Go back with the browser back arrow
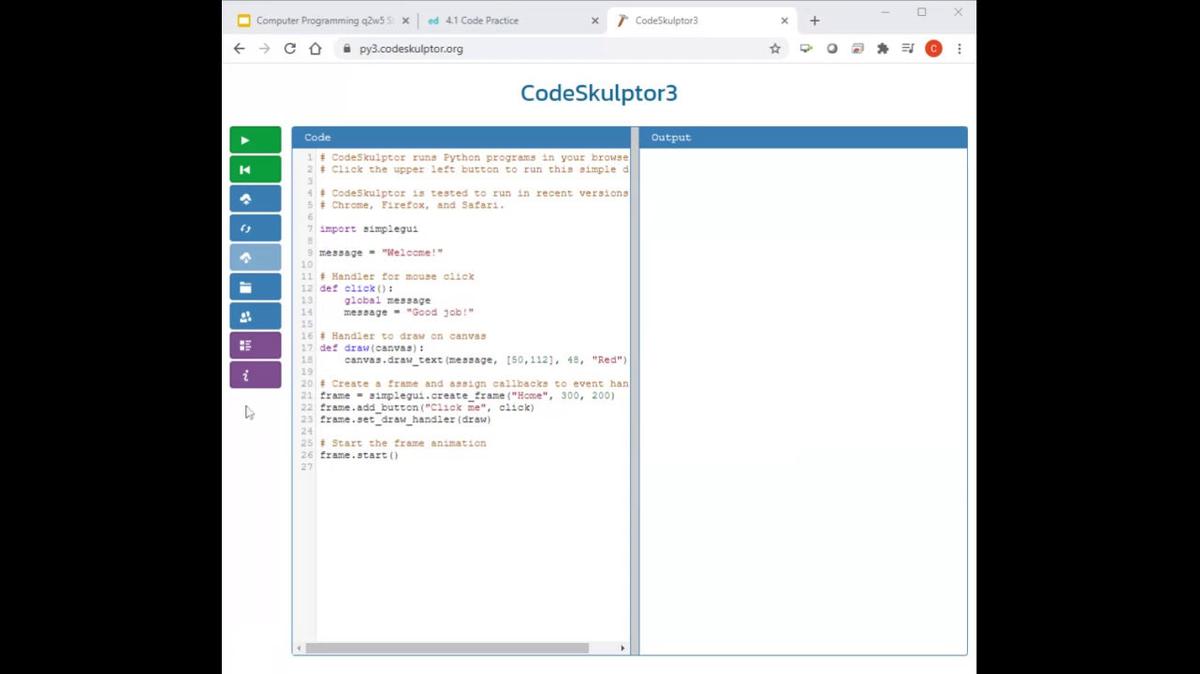The width and height of the screenshot is (1200, 674). coord(239,48)
